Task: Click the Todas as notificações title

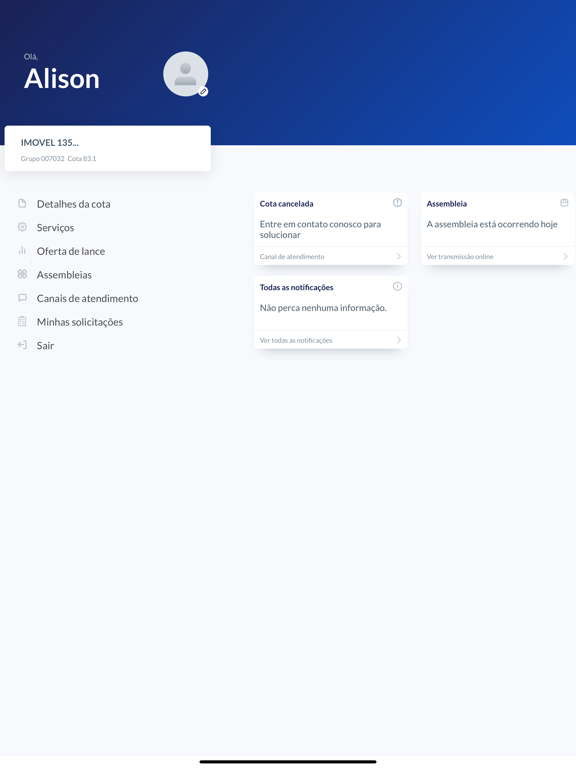Action: click(296, 288)
